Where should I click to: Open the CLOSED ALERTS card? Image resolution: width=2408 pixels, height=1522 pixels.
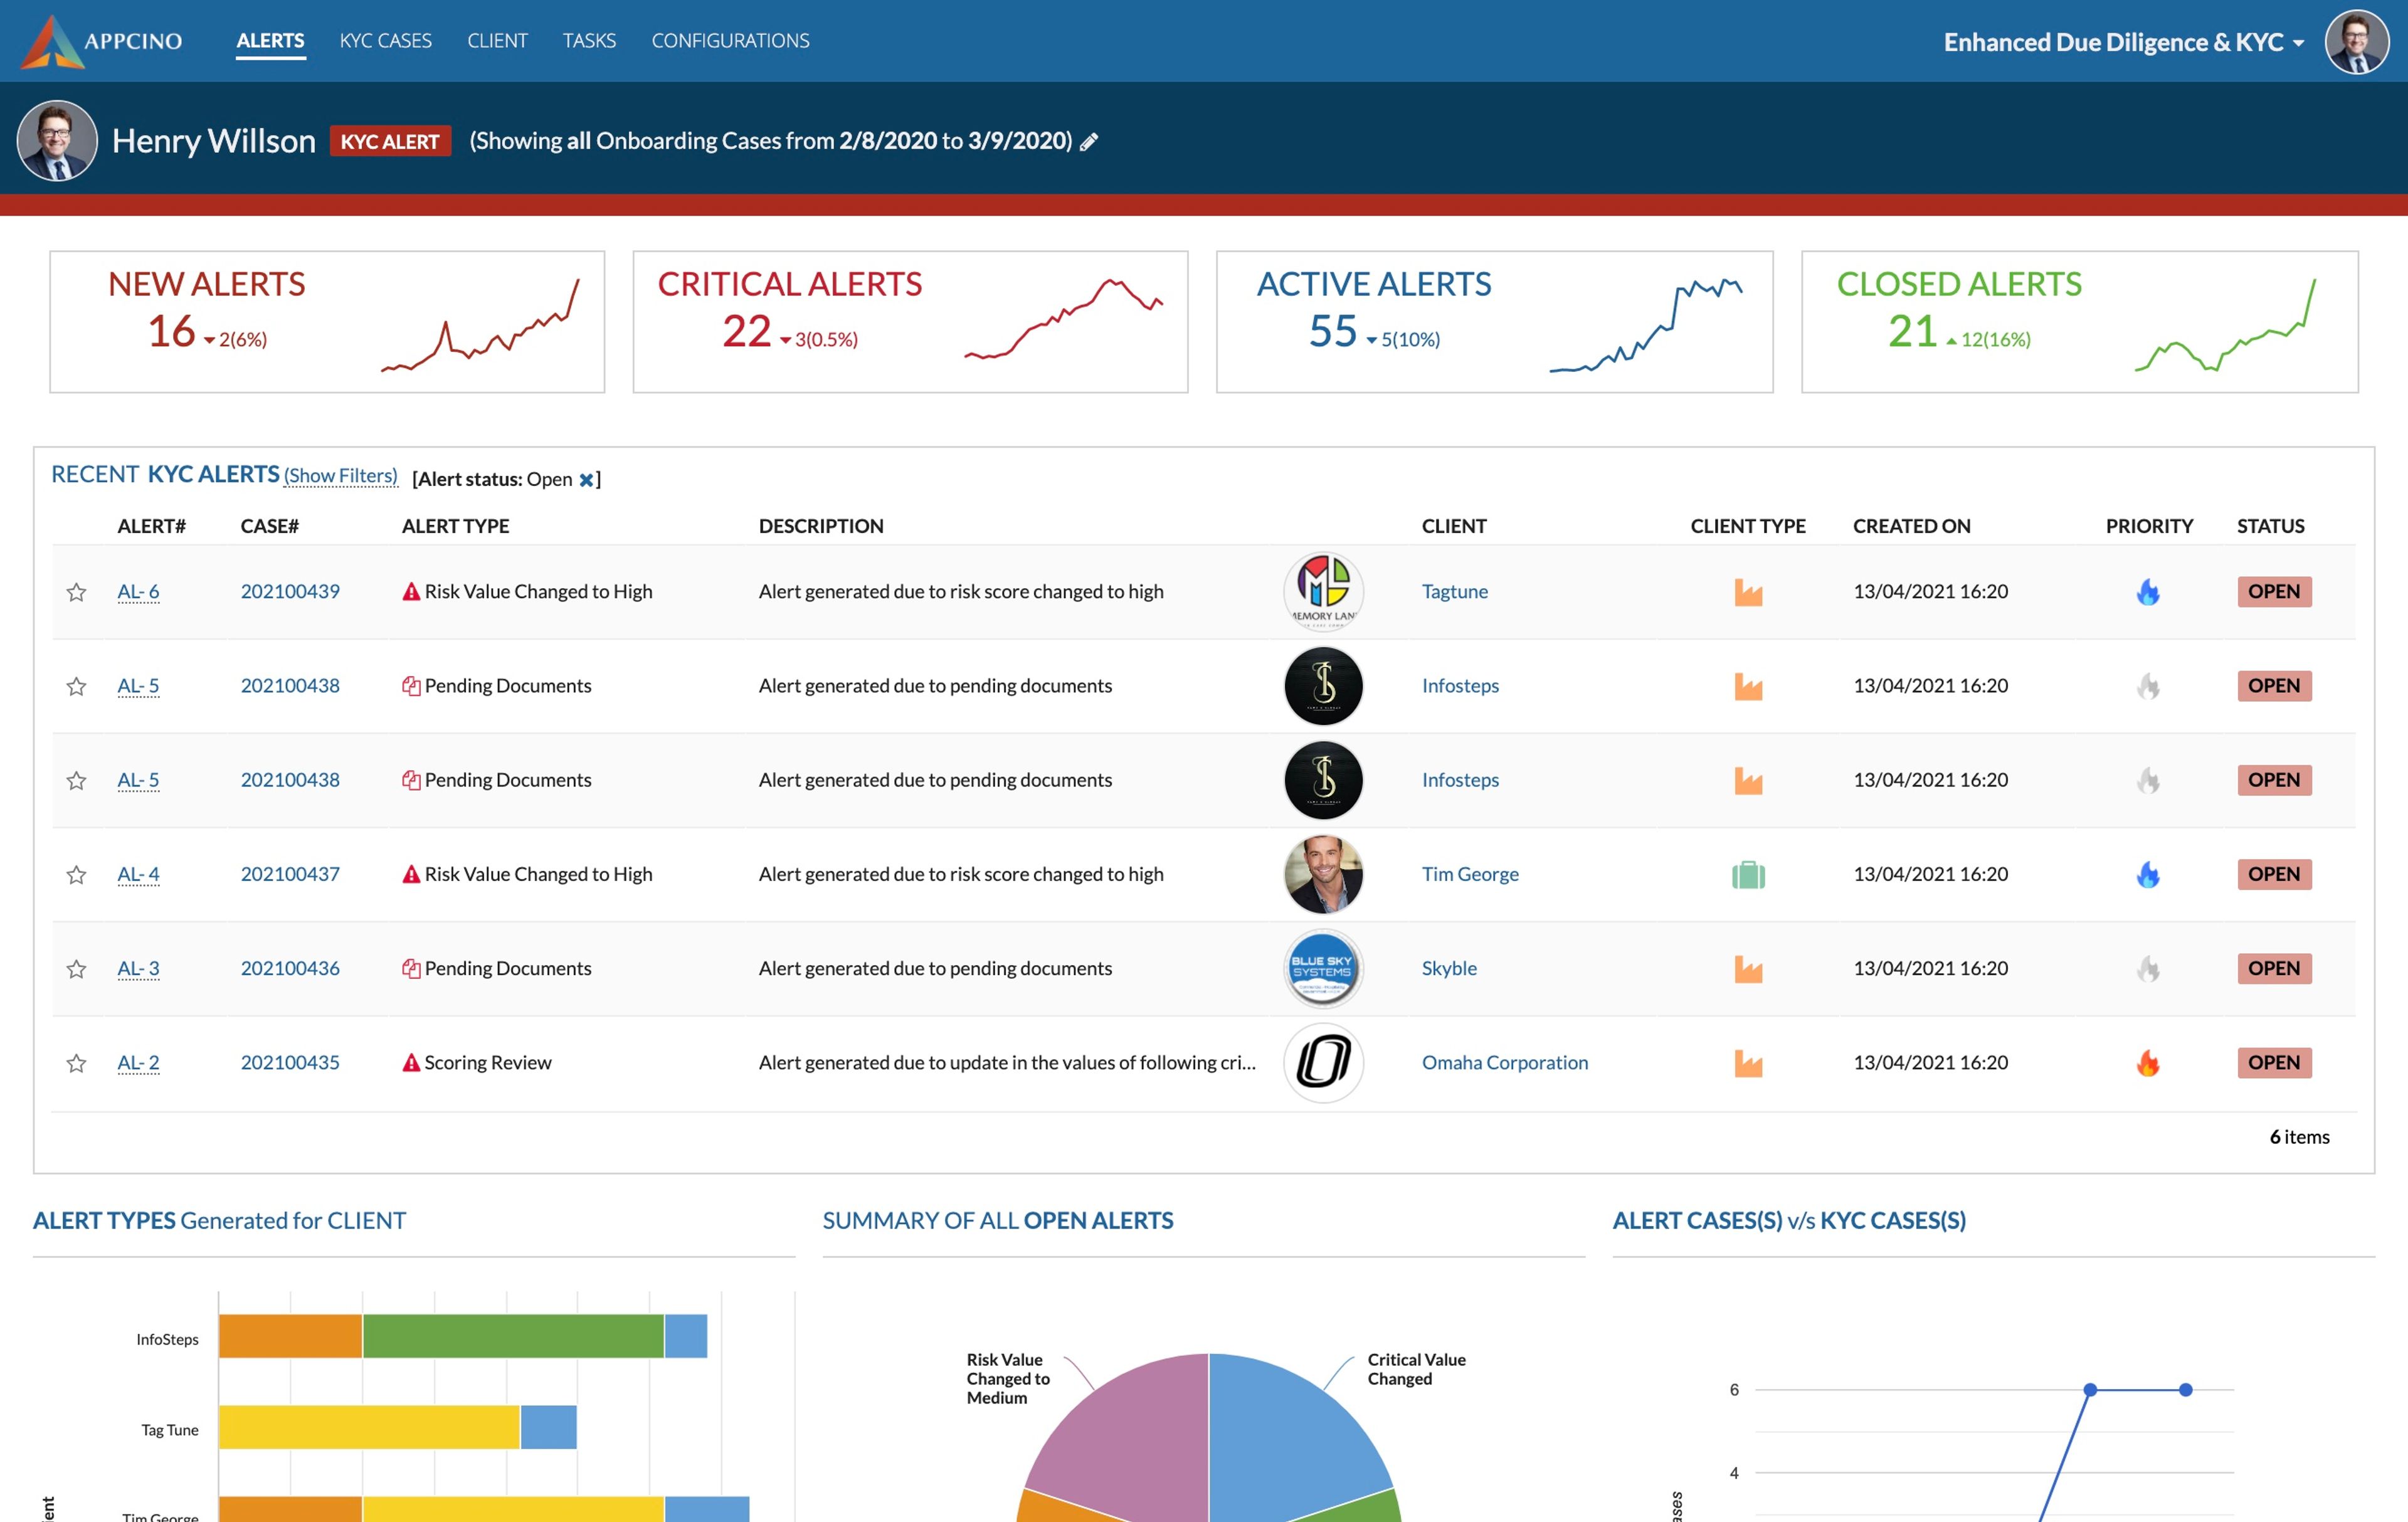pyautogui.click(x=2079, y=322)
